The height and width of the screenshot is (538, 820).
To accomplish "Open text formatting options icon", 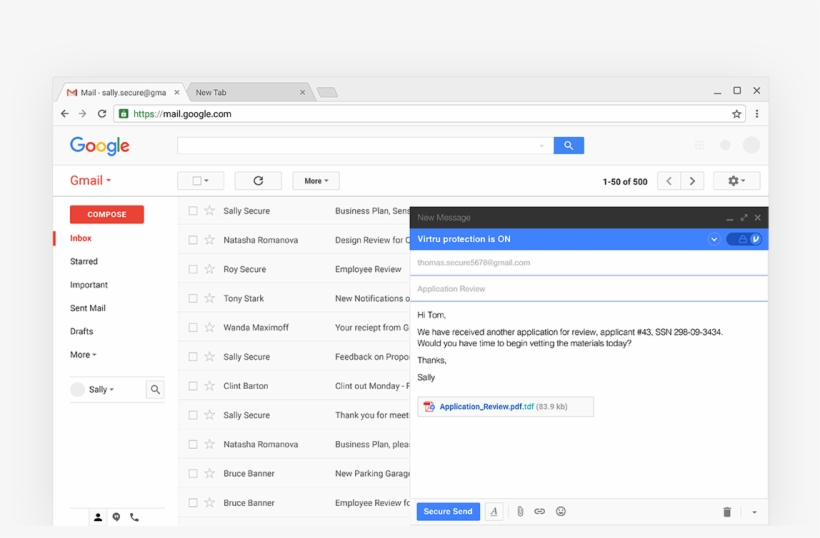I will pos(494,512).
